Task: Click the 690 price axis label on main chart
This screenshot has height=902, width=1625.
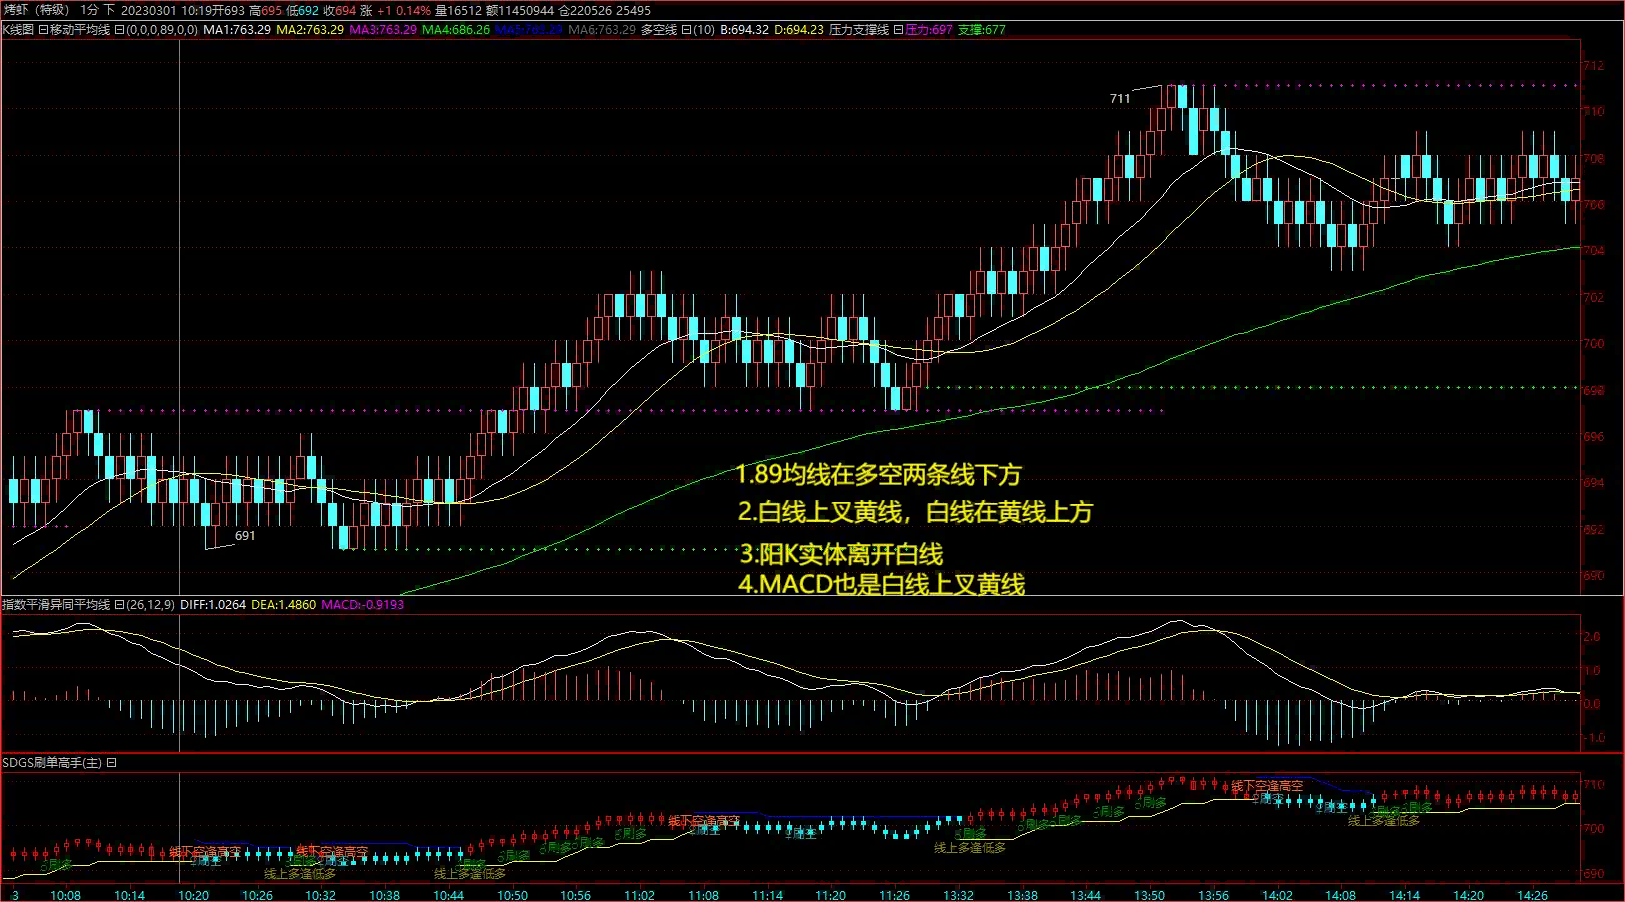Action: [x=1594, y=575]
